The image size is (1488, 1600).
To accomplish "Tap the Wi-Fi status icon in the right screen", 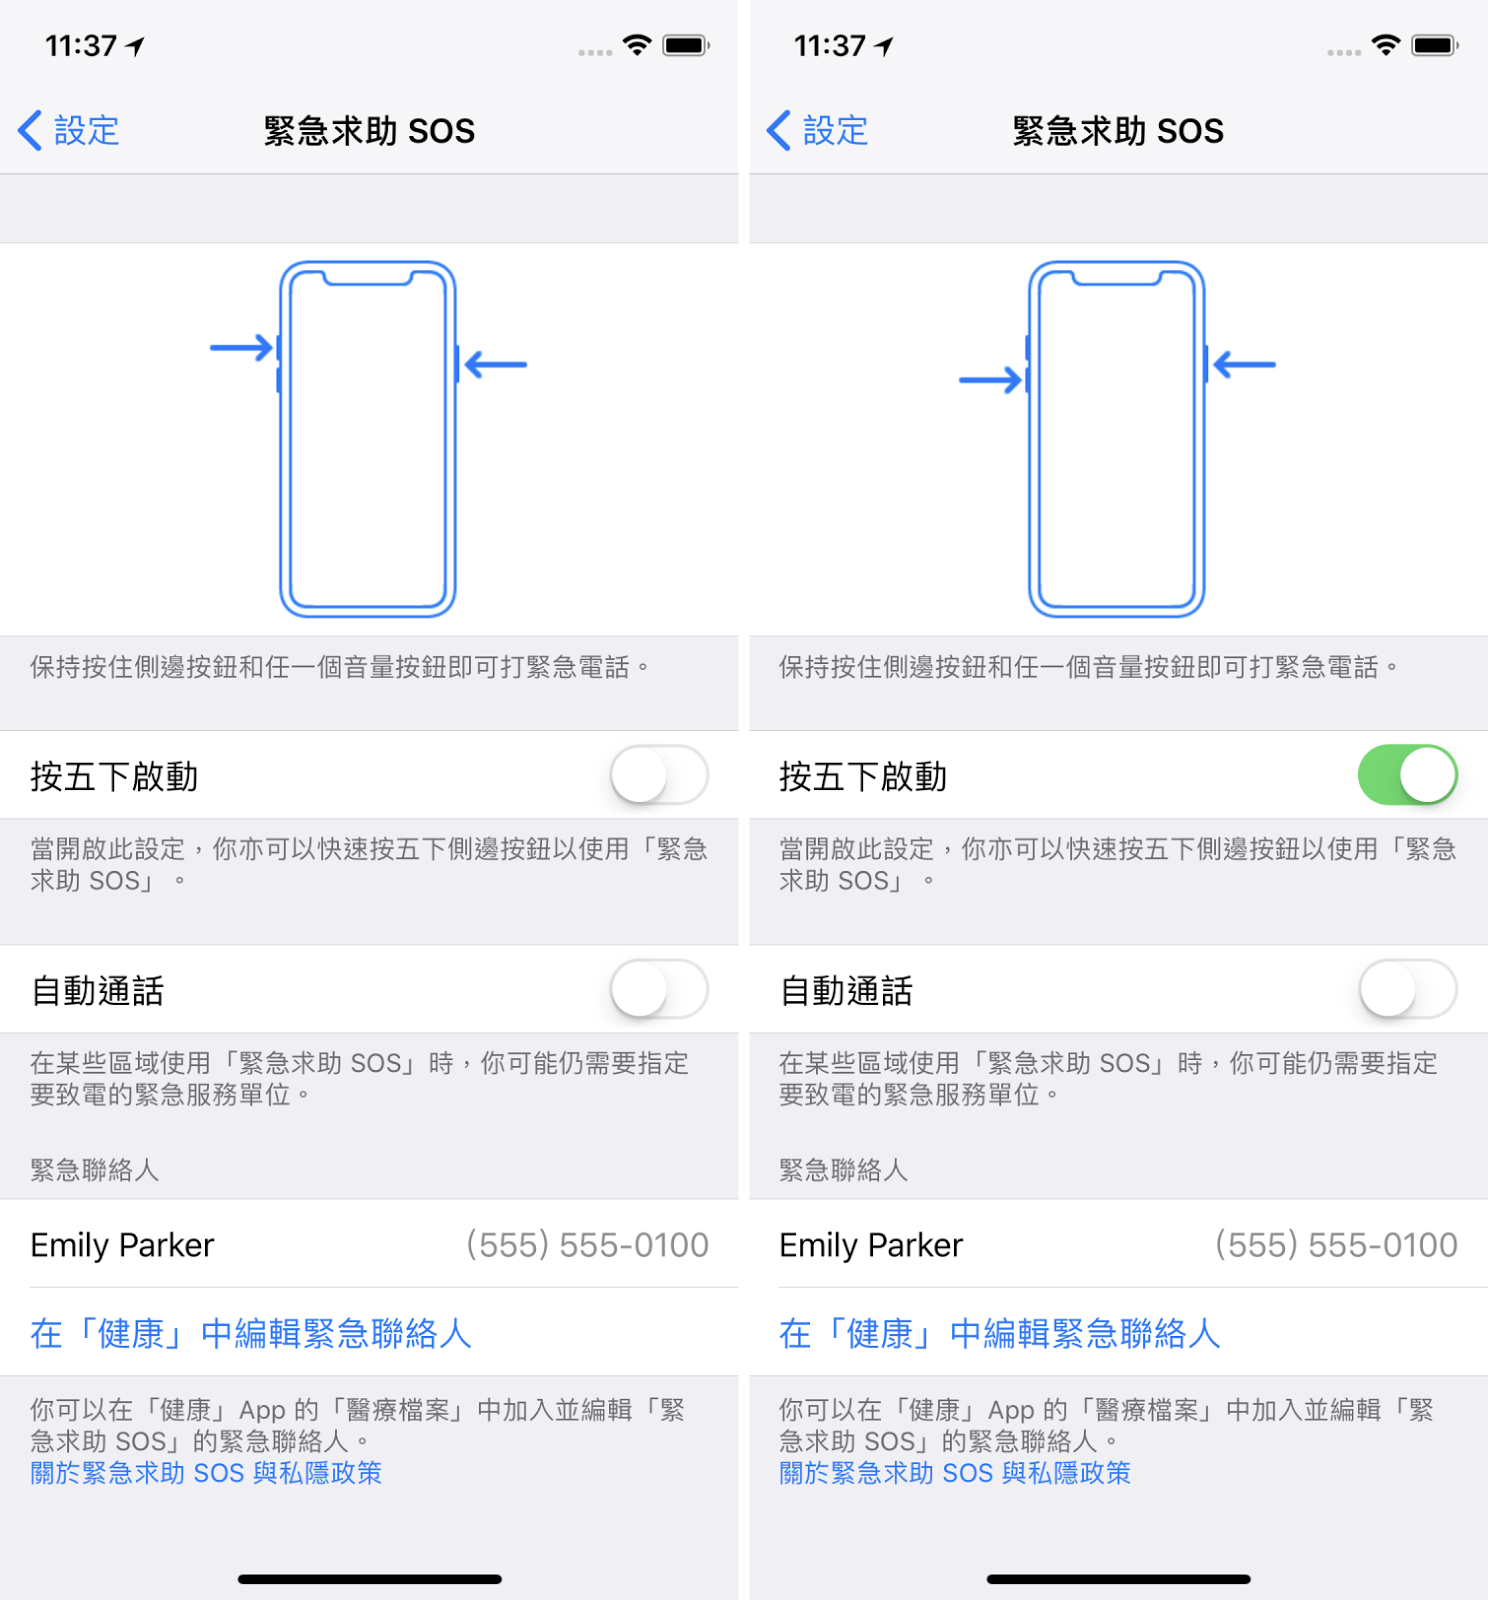I will (x=1386, y=45).
